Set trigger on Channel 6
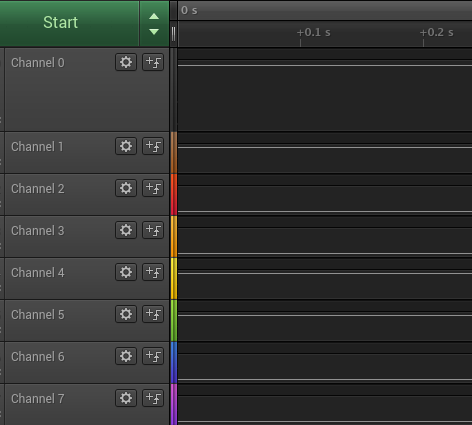The image size is (472, 425). [153, 356]
